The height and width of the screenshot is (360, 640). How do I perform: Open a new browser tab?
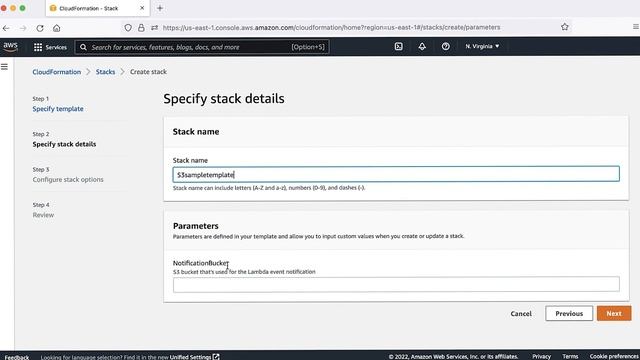click(x=160, y=8)
